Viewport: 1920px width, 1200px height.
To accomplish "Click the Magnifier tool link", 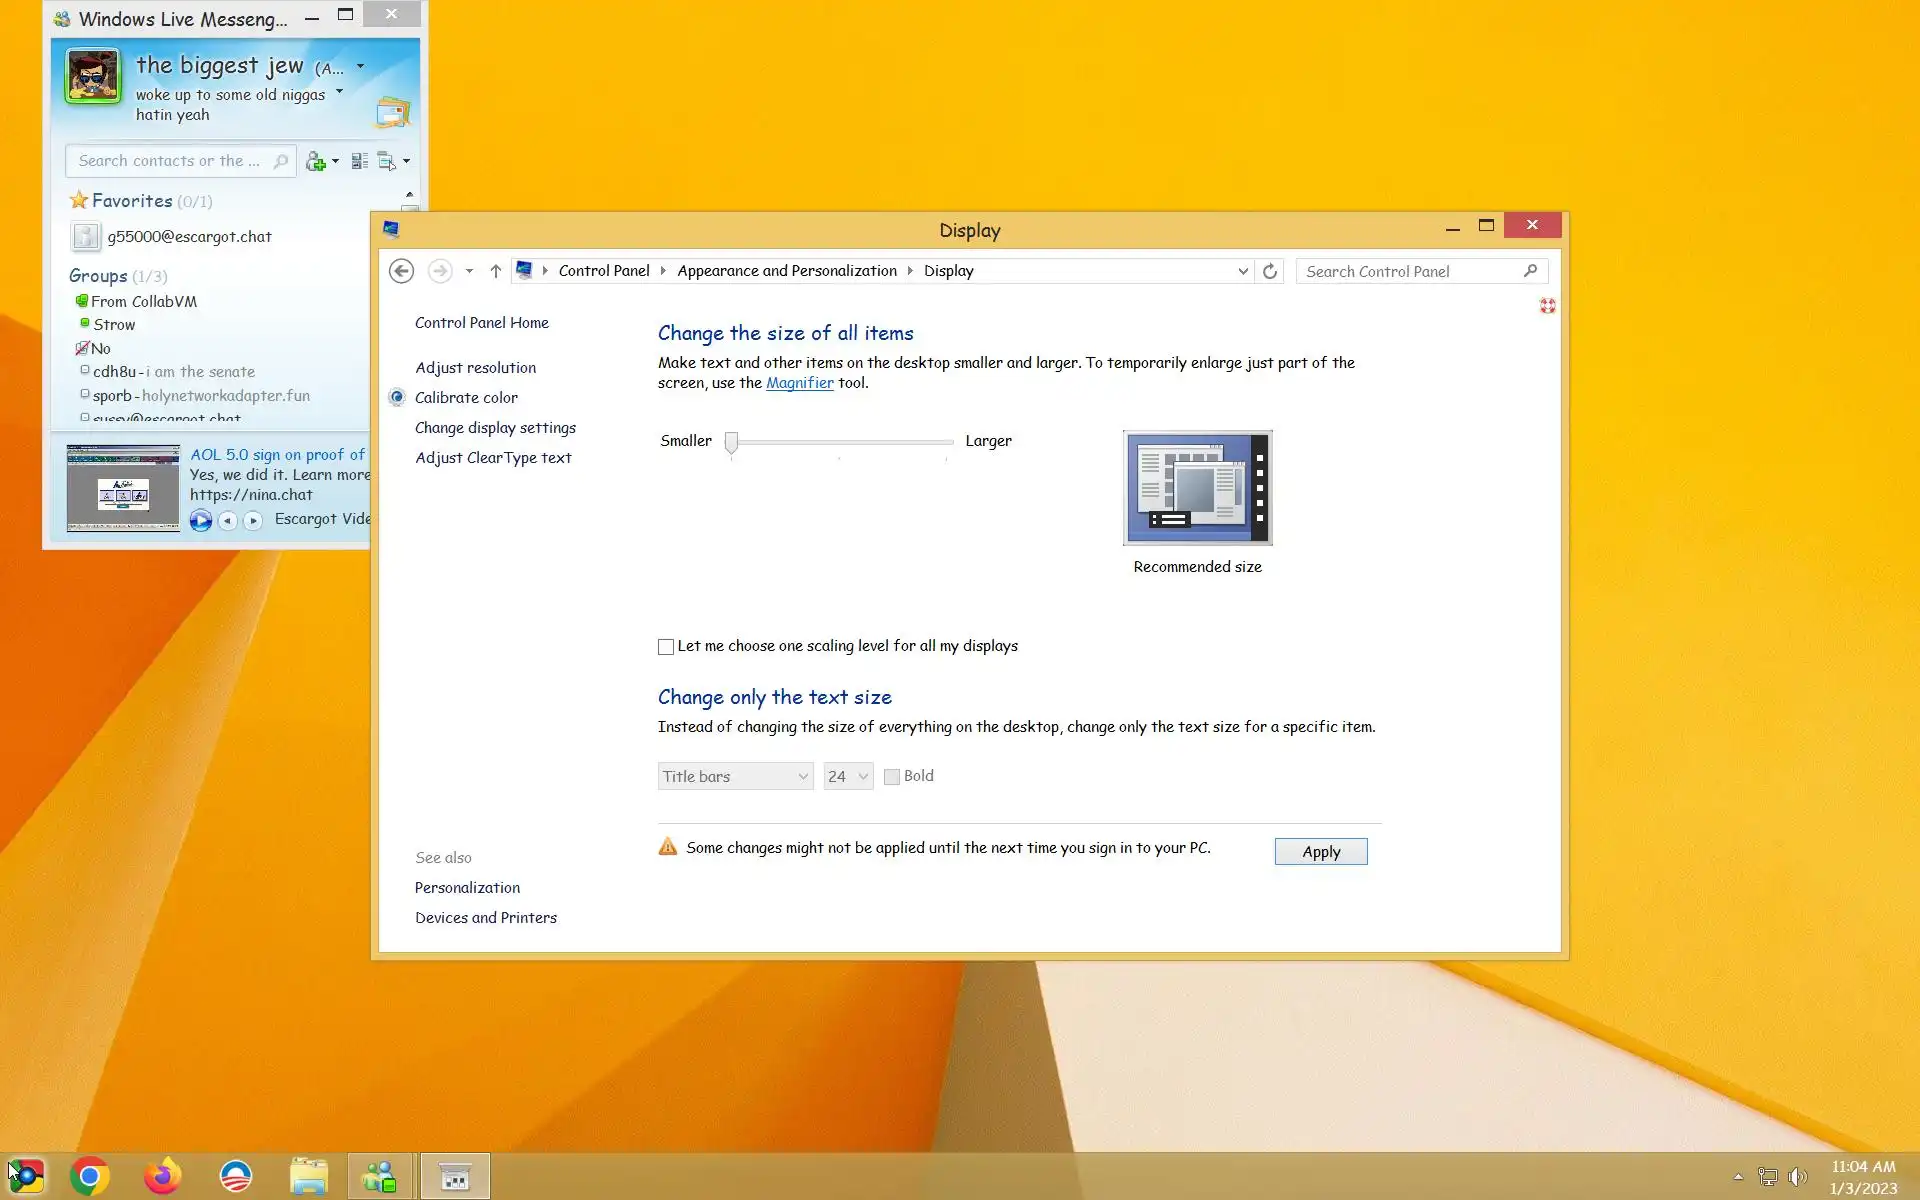I will click(799, 383).
